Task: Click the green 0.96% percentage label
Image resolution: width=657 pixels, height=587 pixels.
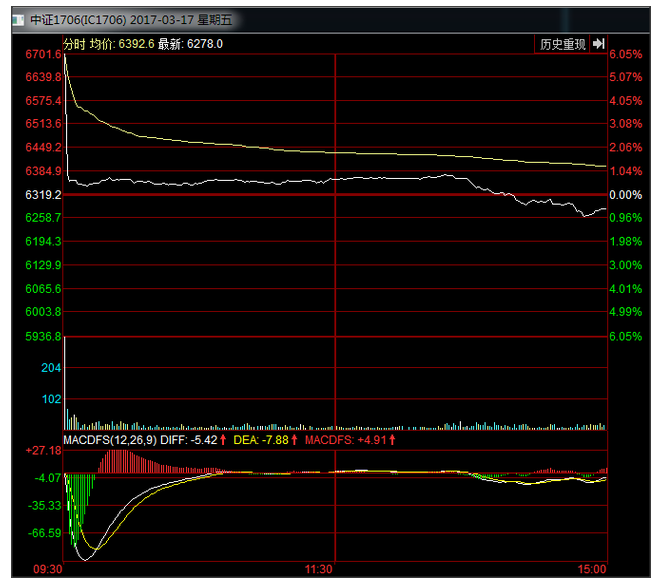Action: click(x=626, y=218)
